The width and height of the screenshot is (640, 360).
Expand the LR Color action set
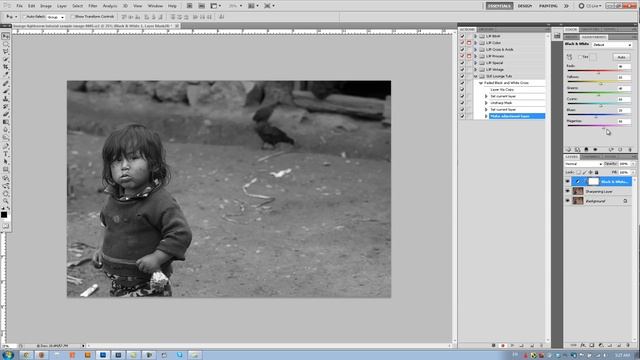point(476,43)
